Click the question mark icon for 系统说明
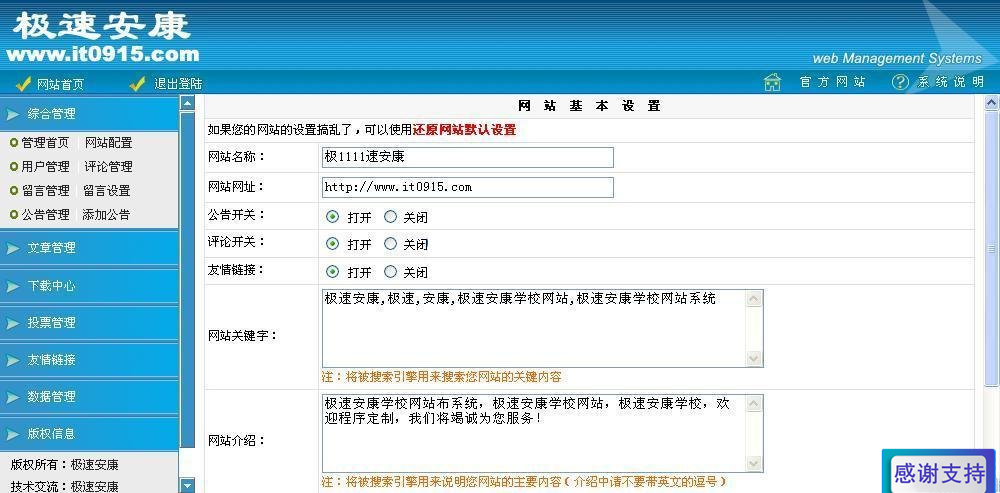 tap(900, 82)
